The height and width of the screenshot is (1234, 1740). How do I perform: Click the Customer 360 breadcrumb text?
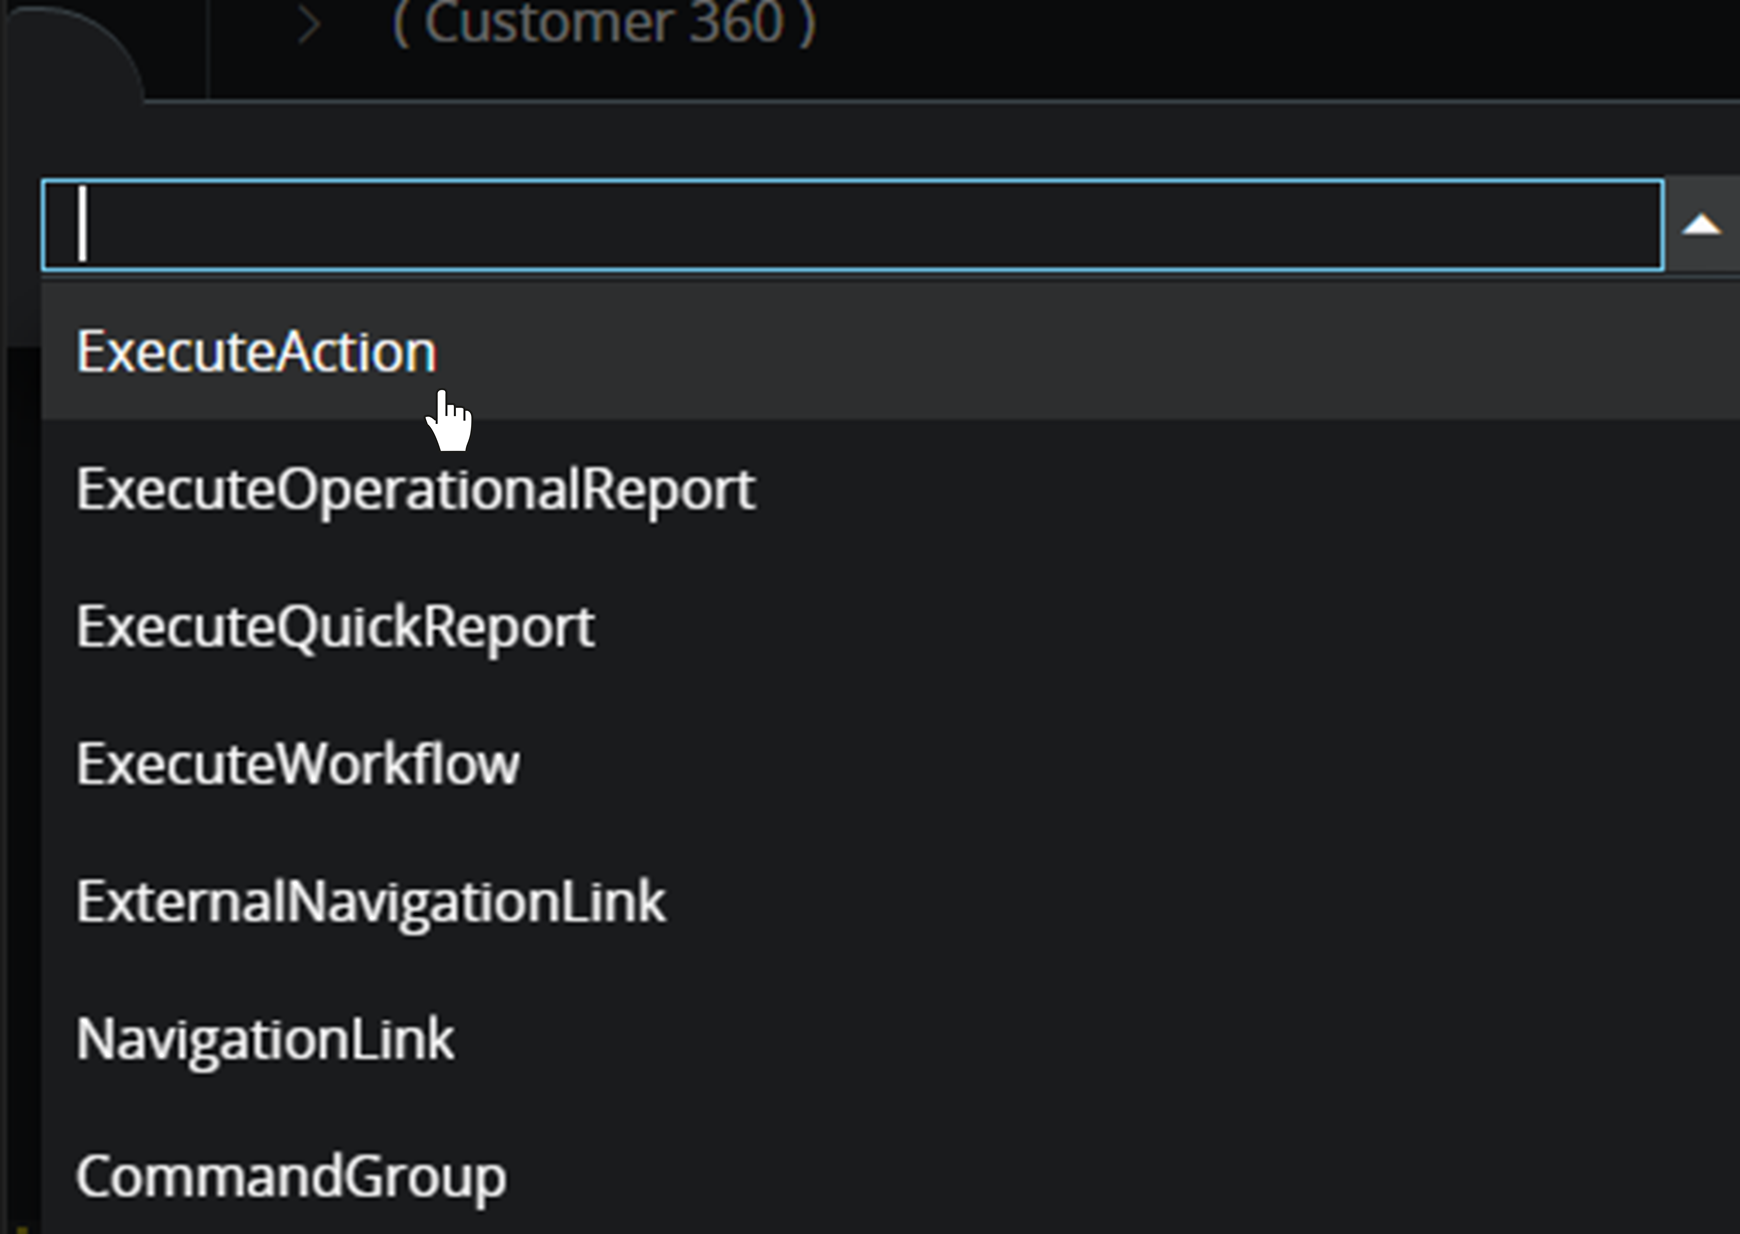coord(604,24)
